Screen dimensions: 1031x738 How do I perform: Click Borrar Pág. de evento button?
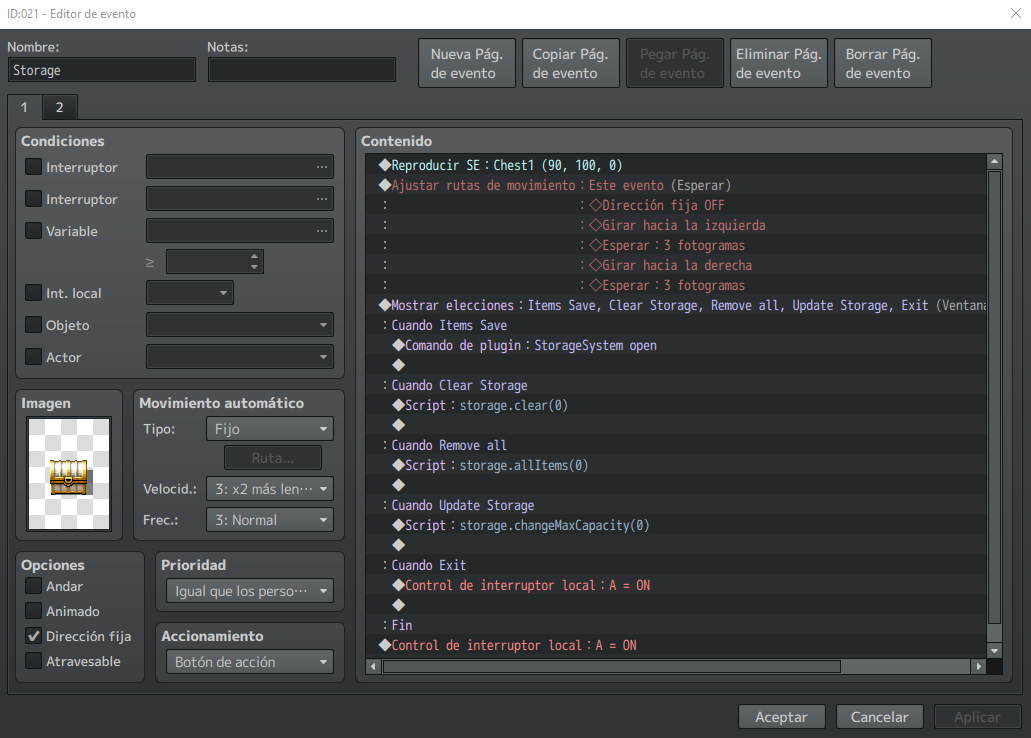coord(882,63)
